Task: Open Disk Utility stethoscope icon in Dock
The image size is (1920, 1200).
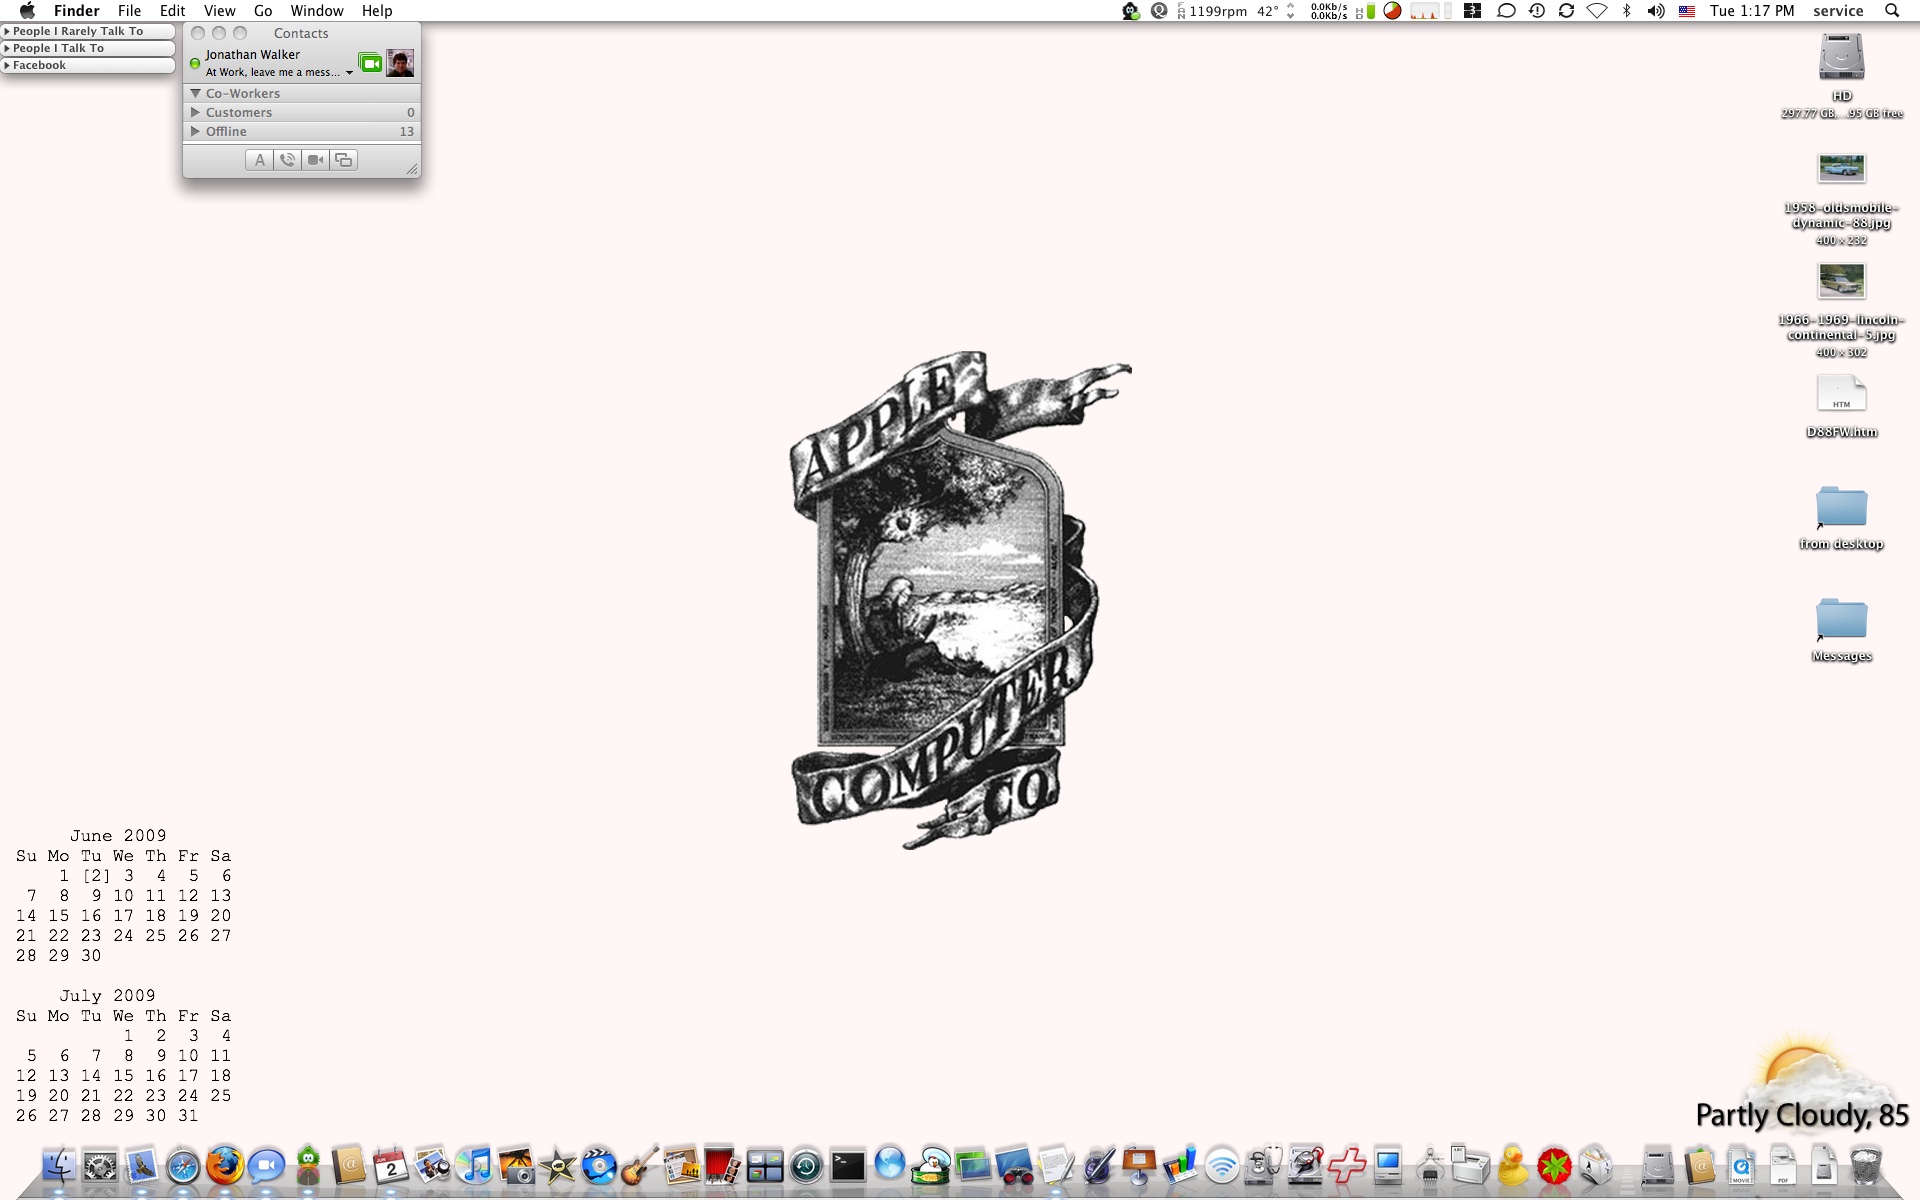Action: [x=1263, y=1166]
